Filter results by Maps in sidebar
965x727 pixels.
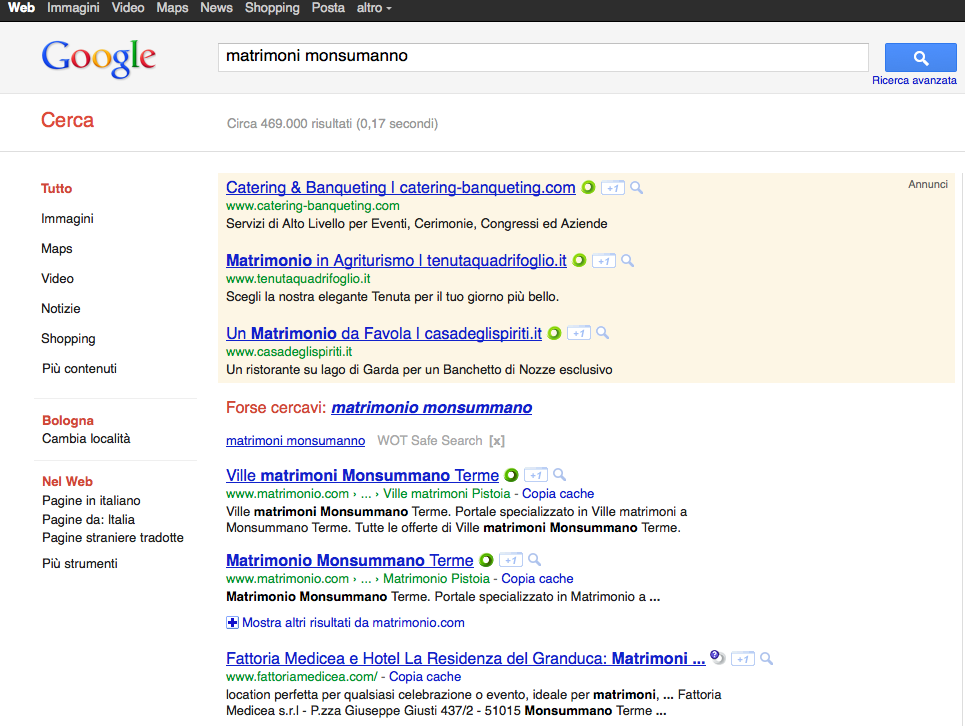(x=57, y=249)
